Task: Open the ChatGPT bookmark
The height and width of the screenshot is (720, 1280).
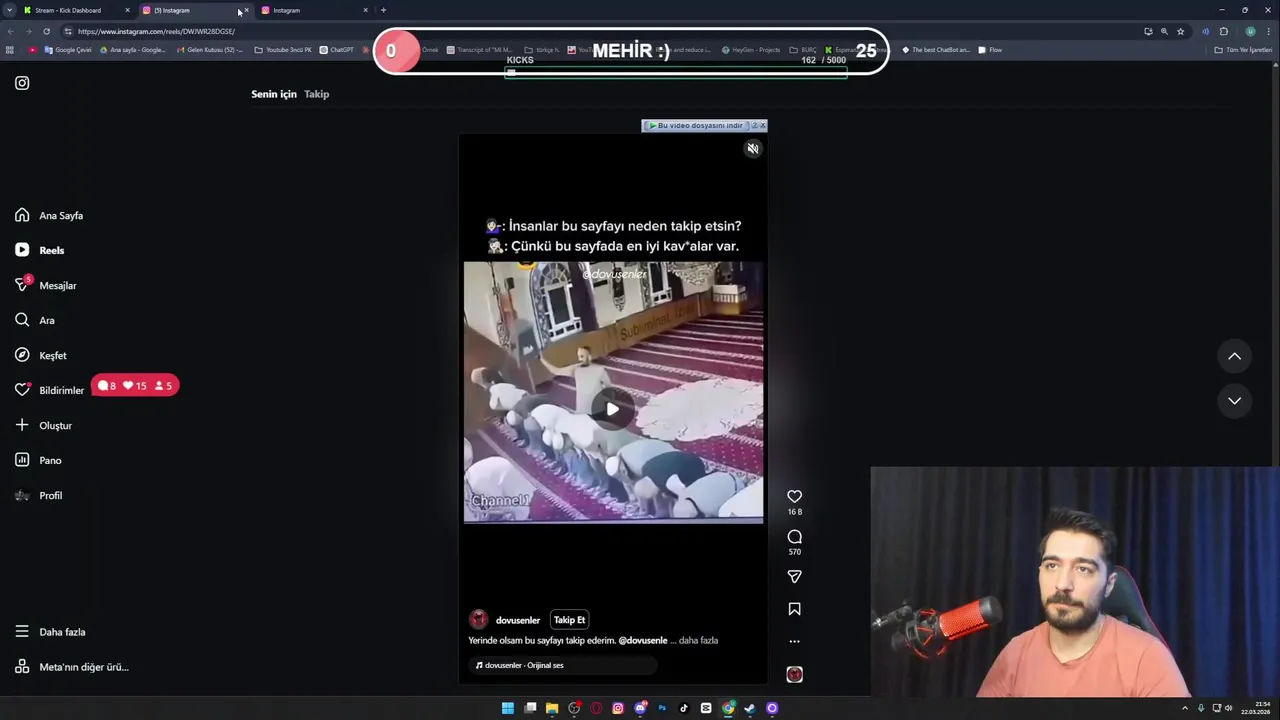Action: click(337, 50)
